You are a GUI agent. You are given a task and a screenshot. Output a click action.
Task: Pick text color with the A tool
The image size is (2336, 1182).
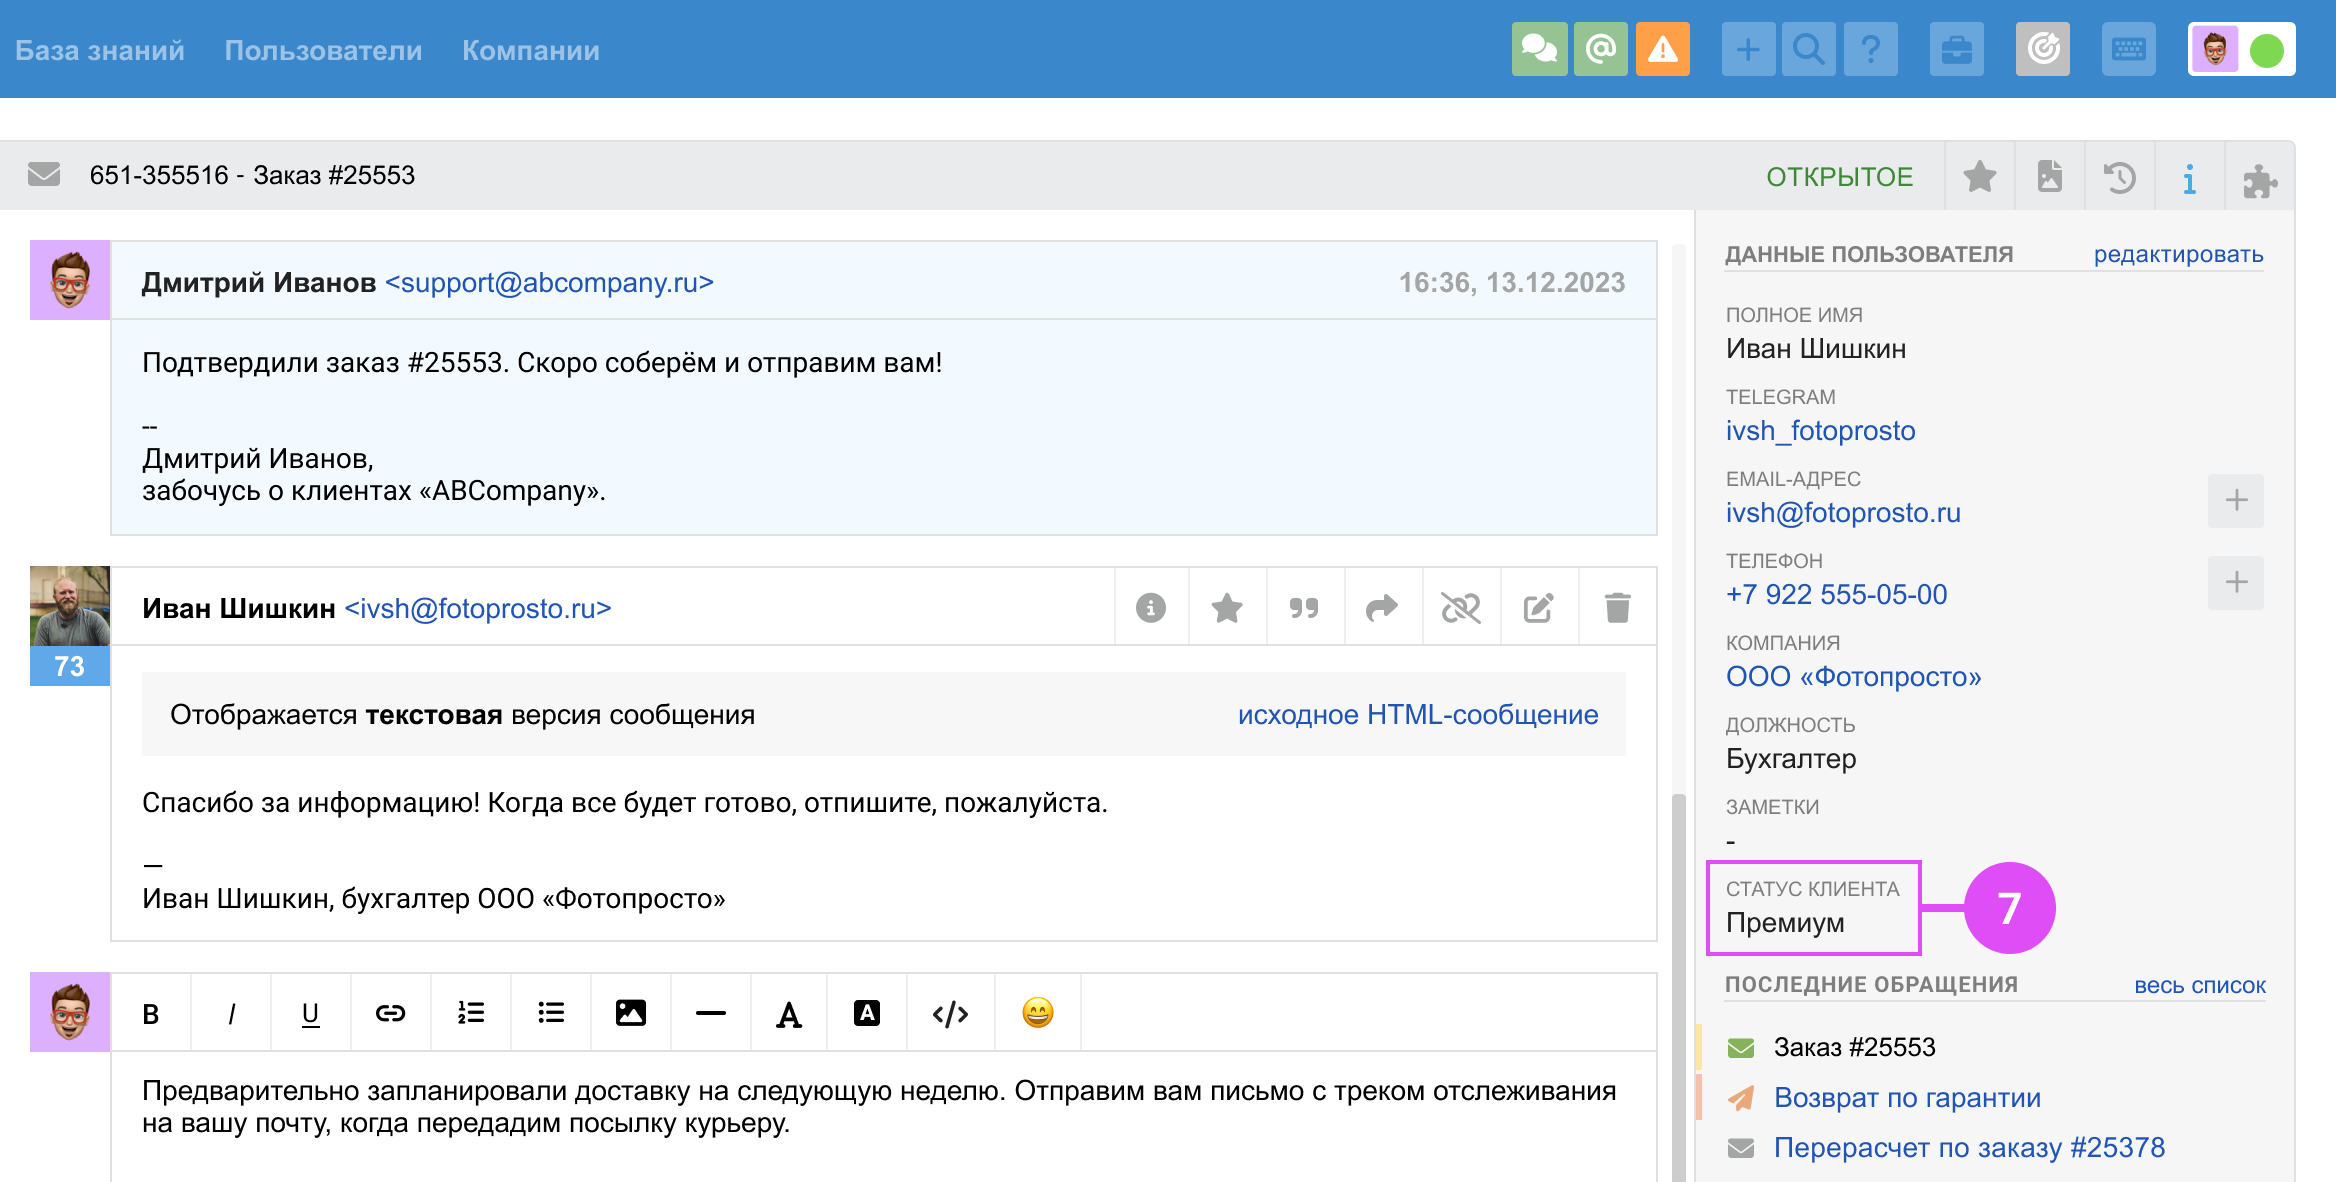[789, 1014]
